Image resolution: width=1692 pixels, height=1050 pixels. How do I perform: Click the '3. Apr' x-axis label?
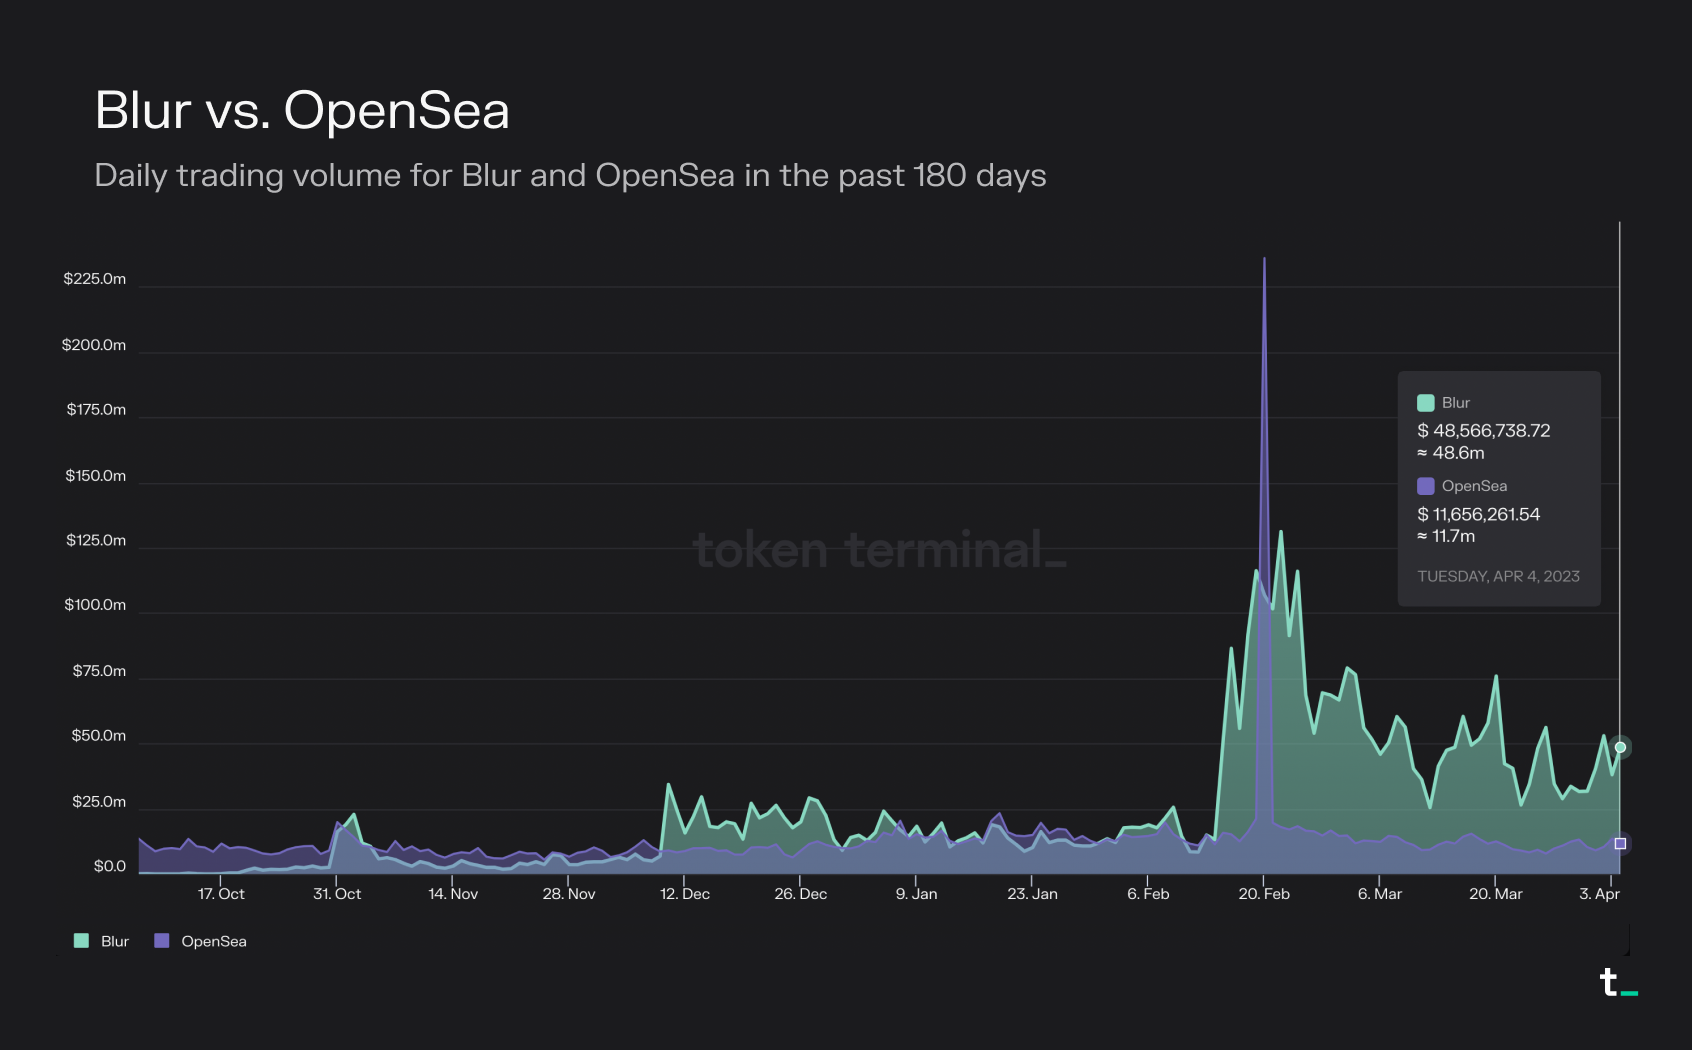coord(1600,894)
